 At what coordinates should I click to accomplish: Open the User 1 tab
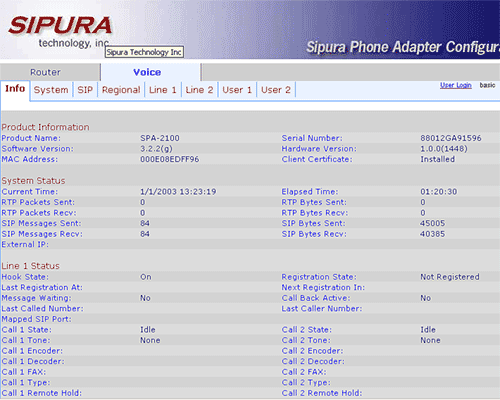tap(237, 90)
